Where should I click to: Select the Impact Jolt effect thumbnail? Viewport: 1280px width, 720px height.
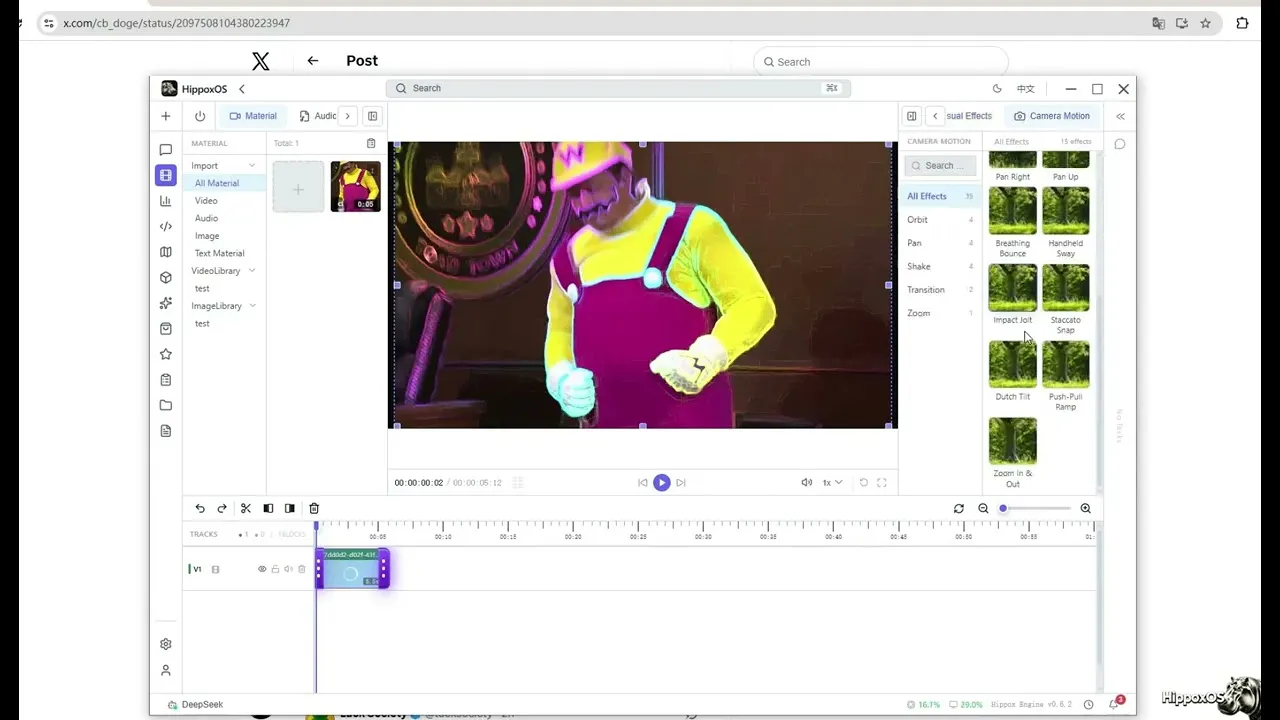tap(1013, 288)
